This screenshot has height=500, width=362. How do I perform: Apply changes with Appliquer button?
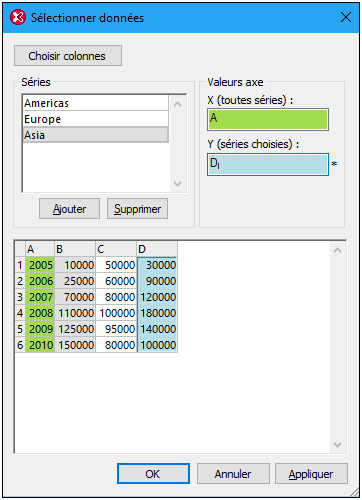(x=311, y=473)
